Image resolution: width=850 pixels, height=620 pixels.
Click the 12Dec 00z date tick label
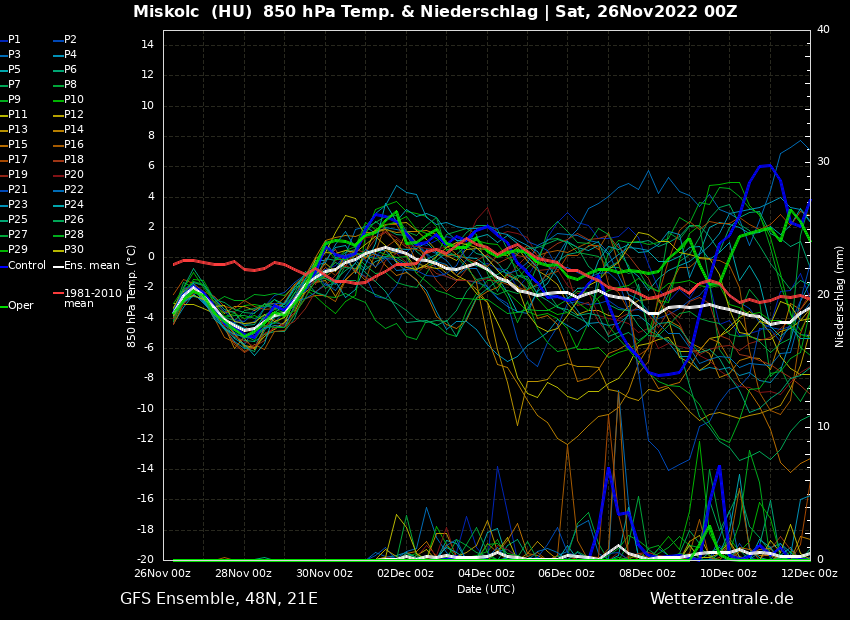(808, 574)
